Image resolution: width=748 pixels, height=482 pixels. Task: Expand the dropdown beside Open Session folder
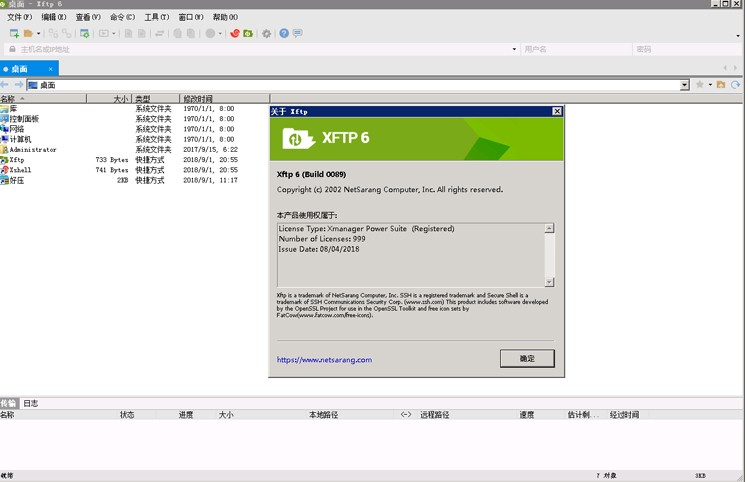click(39, 33)
